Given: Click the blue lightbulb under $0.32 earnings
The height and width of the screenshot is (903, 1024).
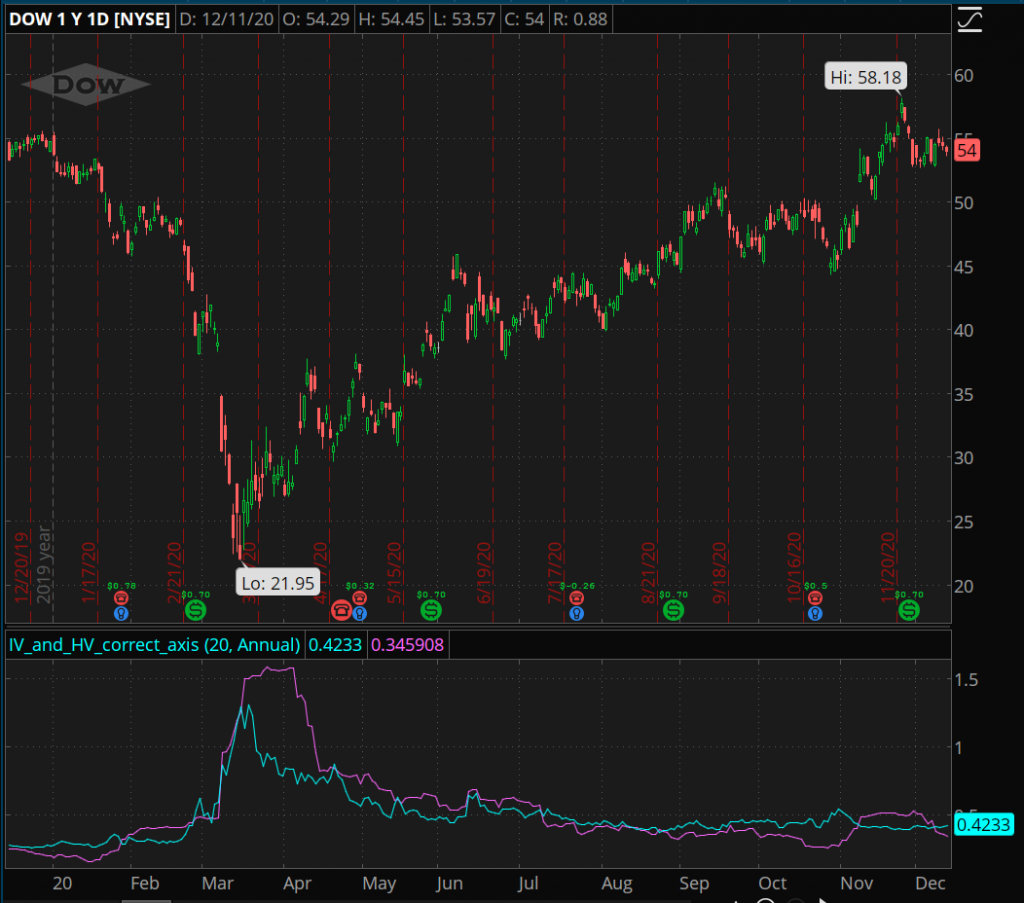Looking at the screenshot, I should [360, 614].
